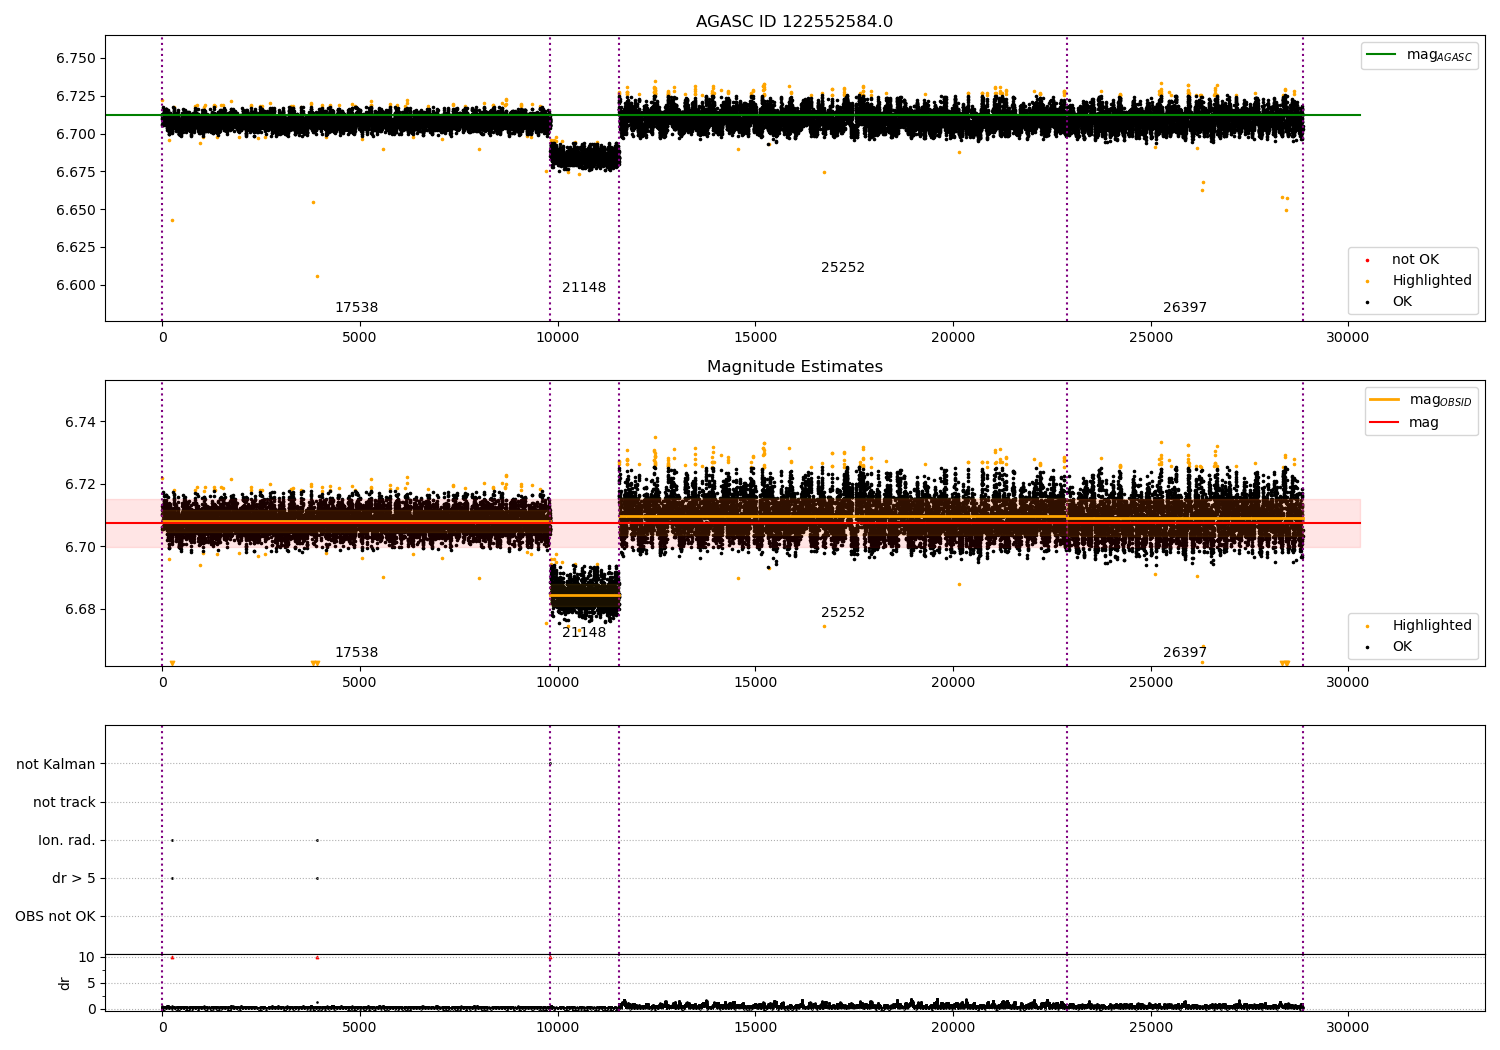
Task: Click the 6.725 y-axis tick label
Action: tap(76, 97)
